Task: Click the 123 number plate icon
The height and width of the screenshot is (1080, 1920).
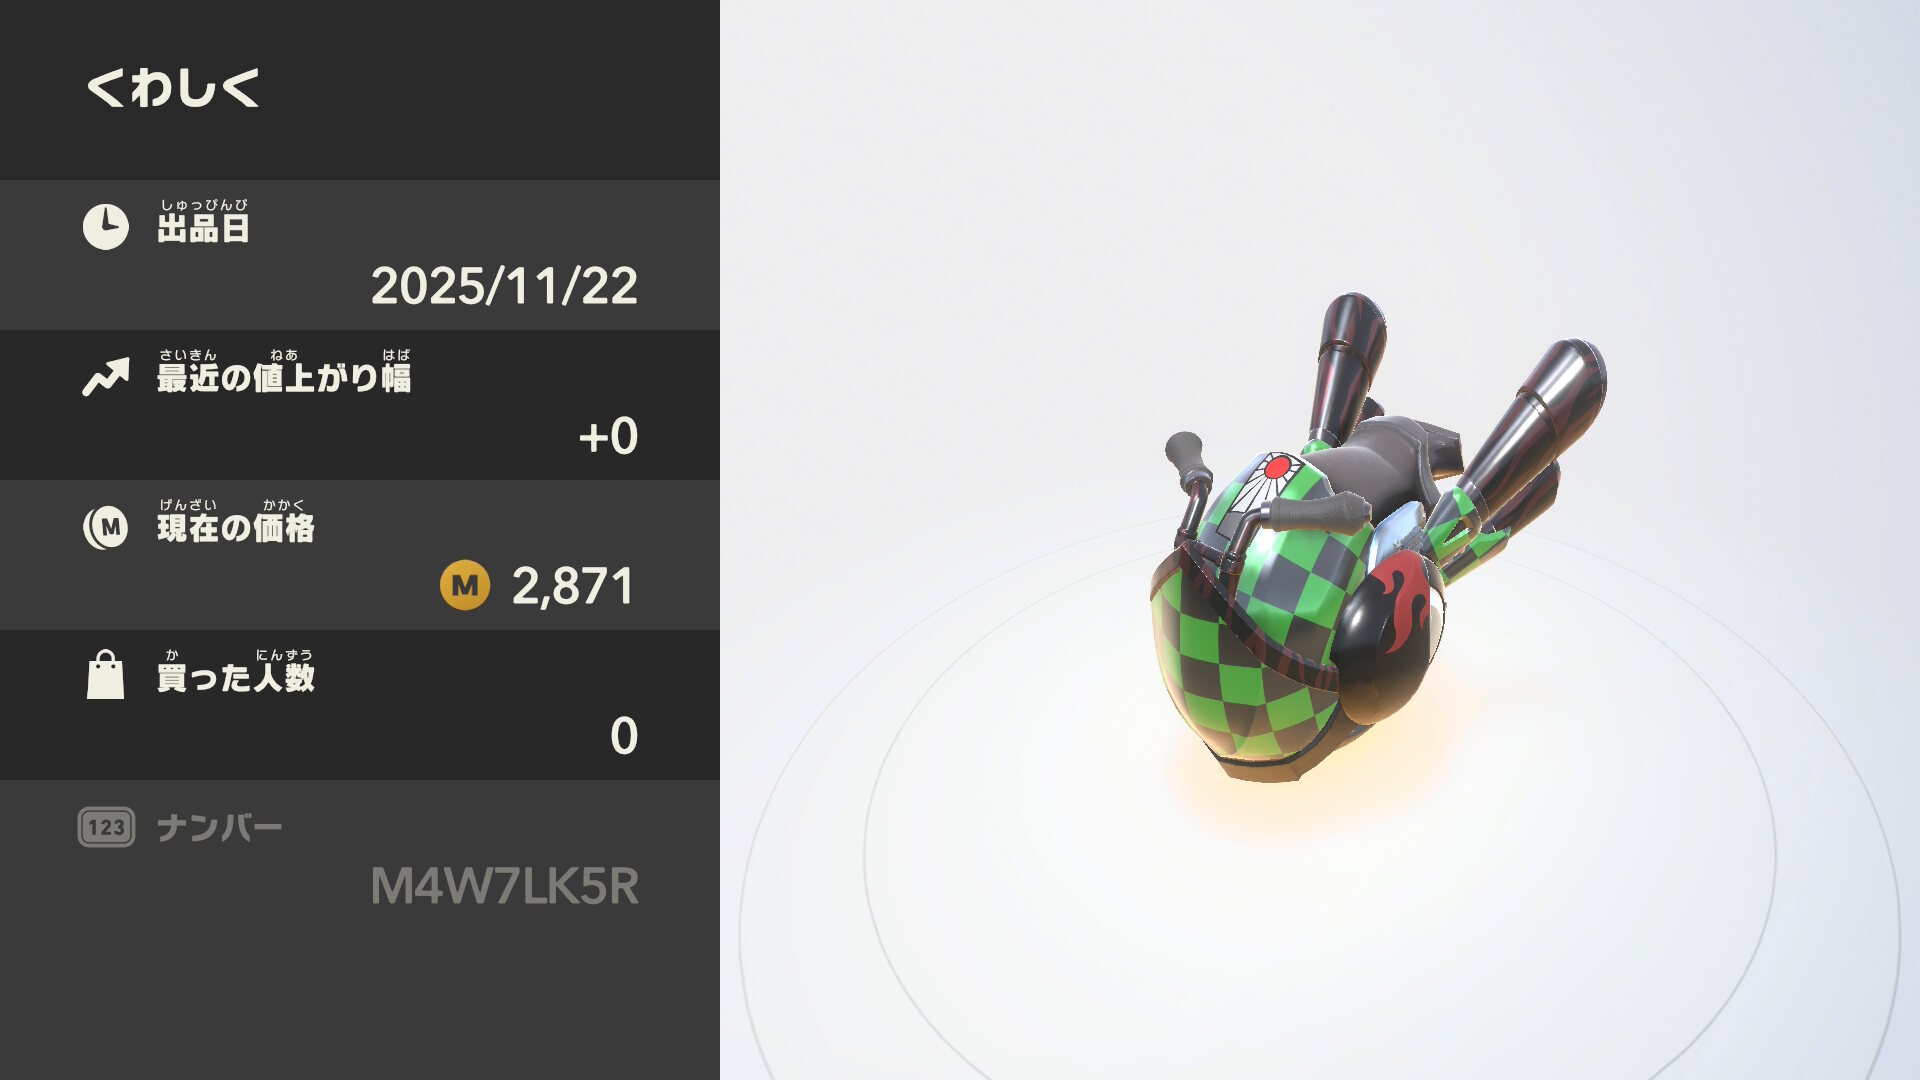Action: click(x=106, y=827)
